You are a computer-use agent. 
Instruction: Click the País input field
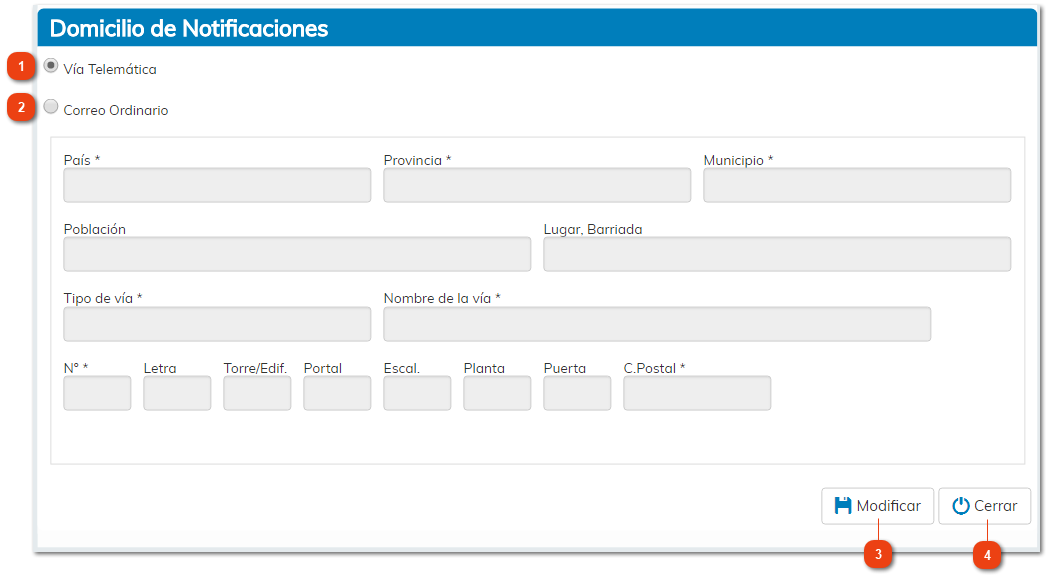click(x=217, y=185)
